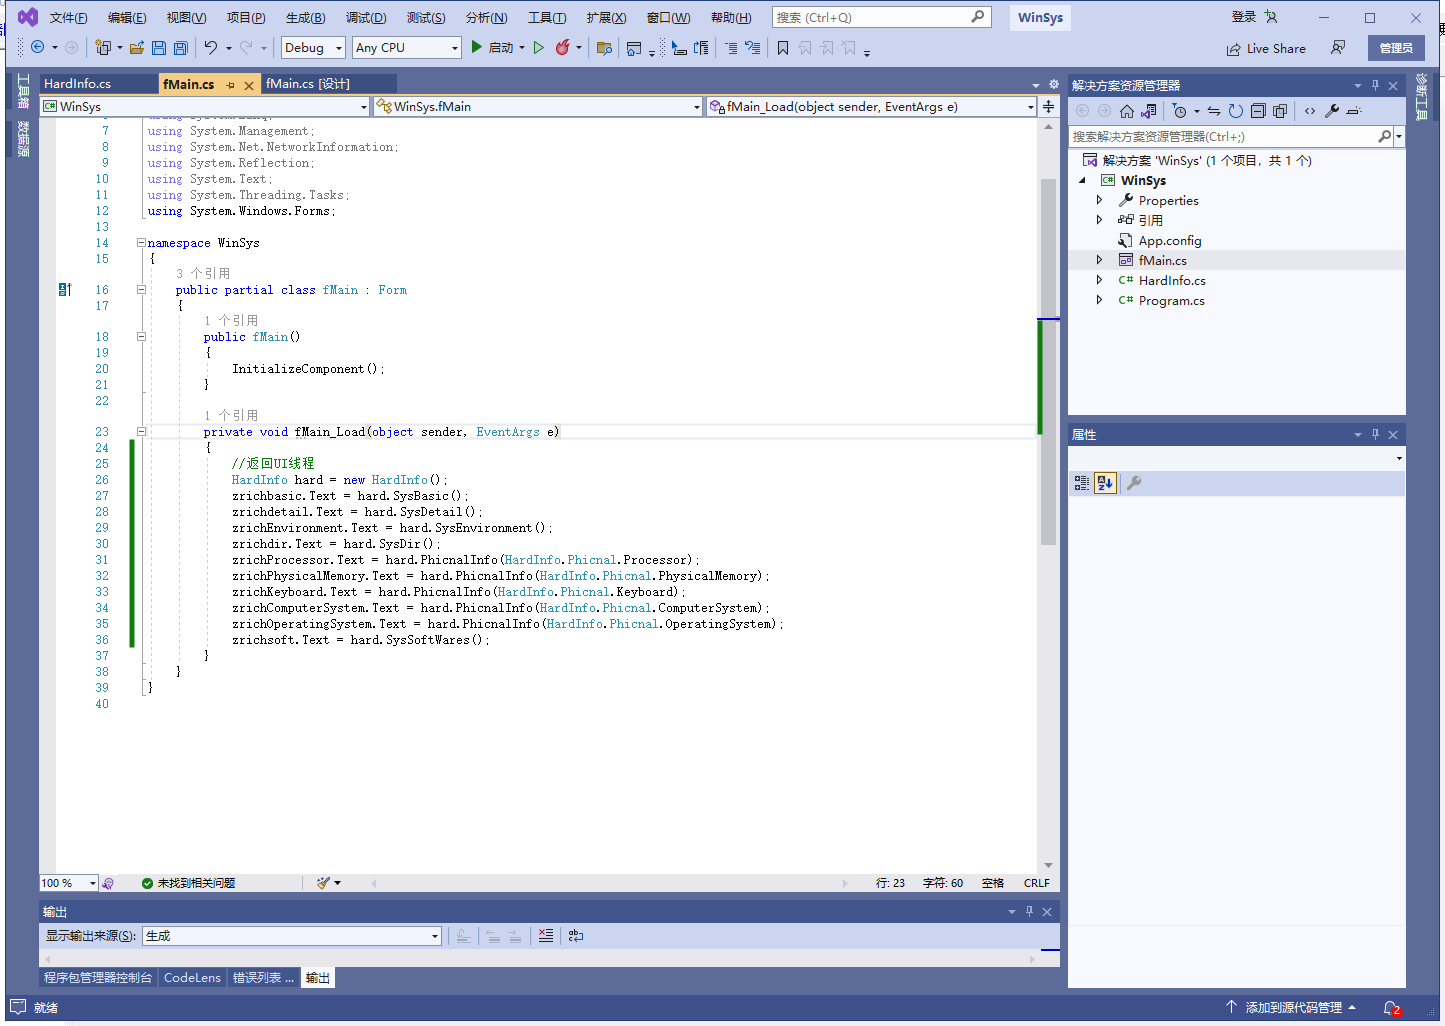The image size is (1445, 1026).
Task: Expand the fMain.cs tree node arrow
Action: (x=1099, y=260)
